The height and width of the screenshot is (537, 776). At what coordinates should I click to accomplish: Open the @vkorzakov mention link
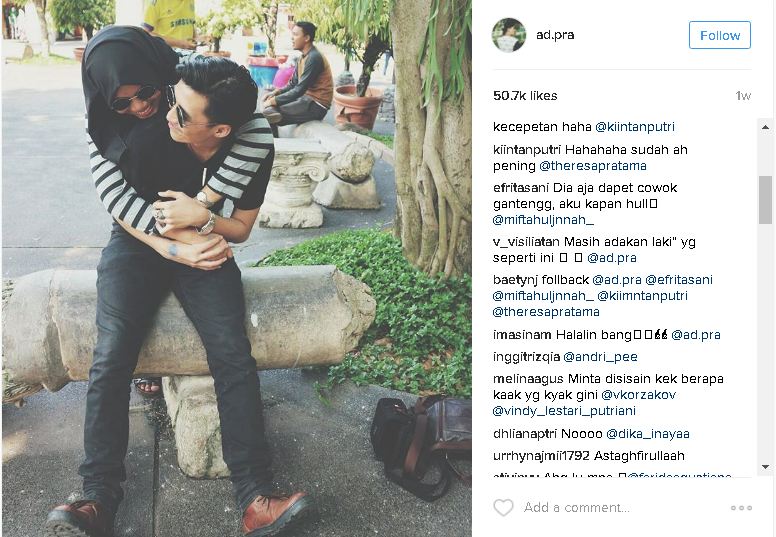pos(638,395)
